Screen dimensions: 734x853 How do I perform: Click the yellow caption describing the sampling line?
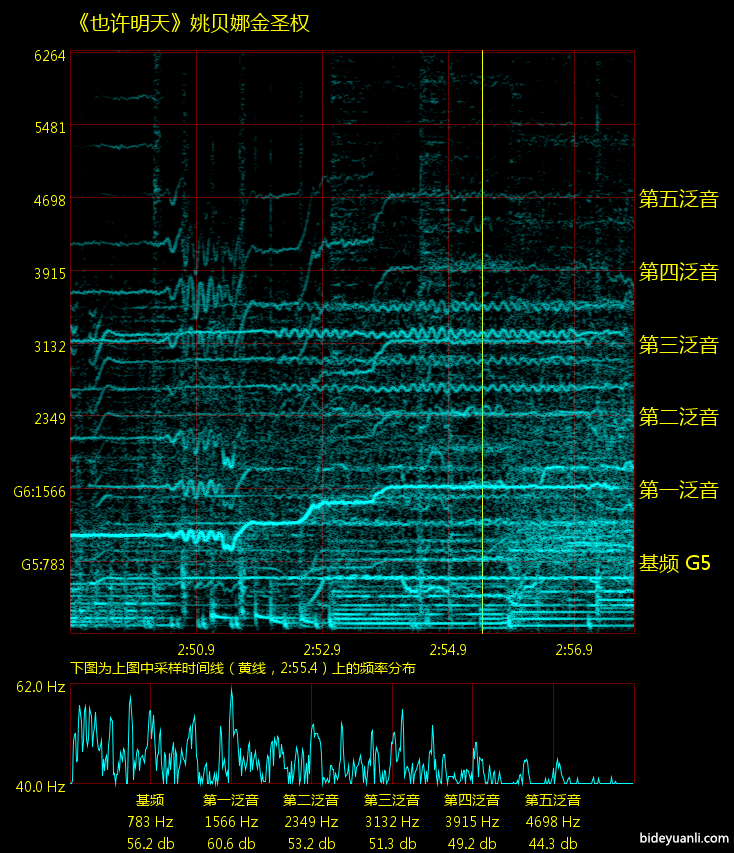pos(243,667)
